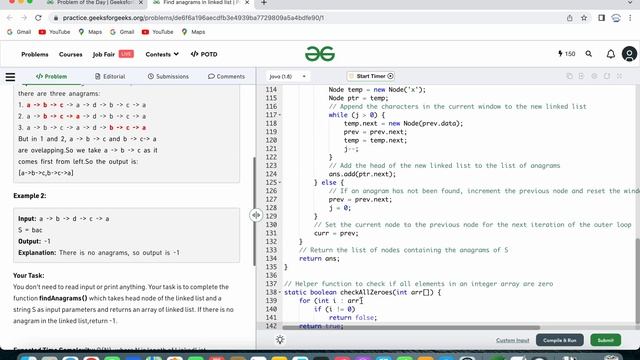Open the editor settings gear icon
Screen dimensions: 640x360
[x=594, y=76]
